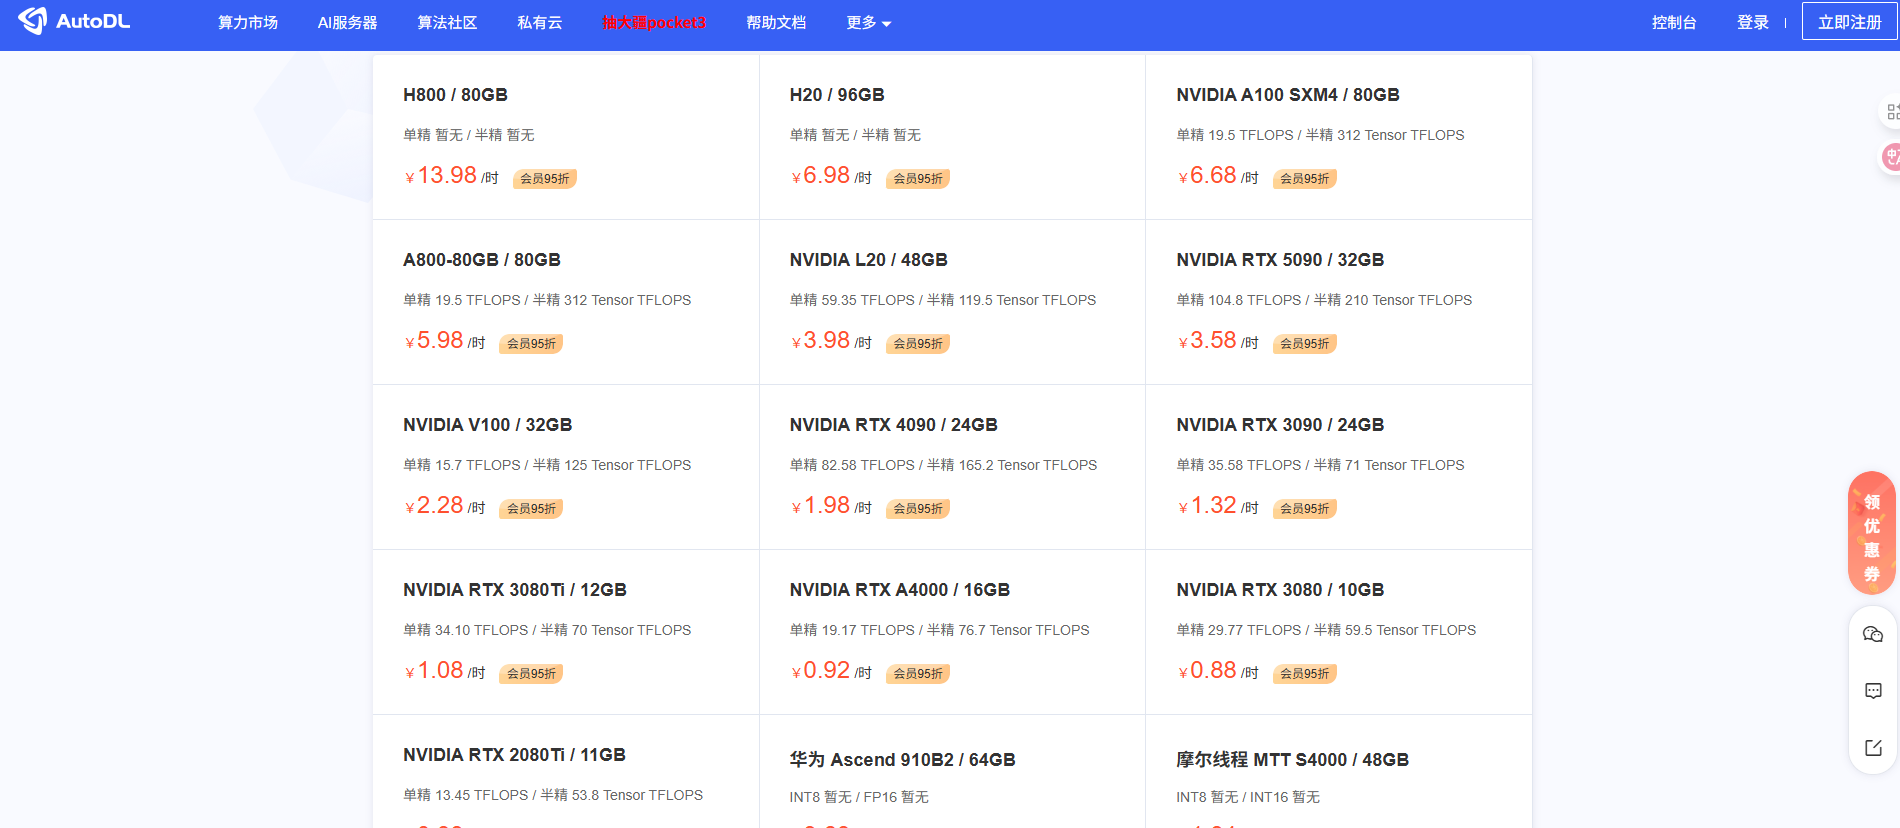Click the AutoDL logo in the header
Image resolution: width=1900 pixels, height=828 pixels.
pos(74,21)
